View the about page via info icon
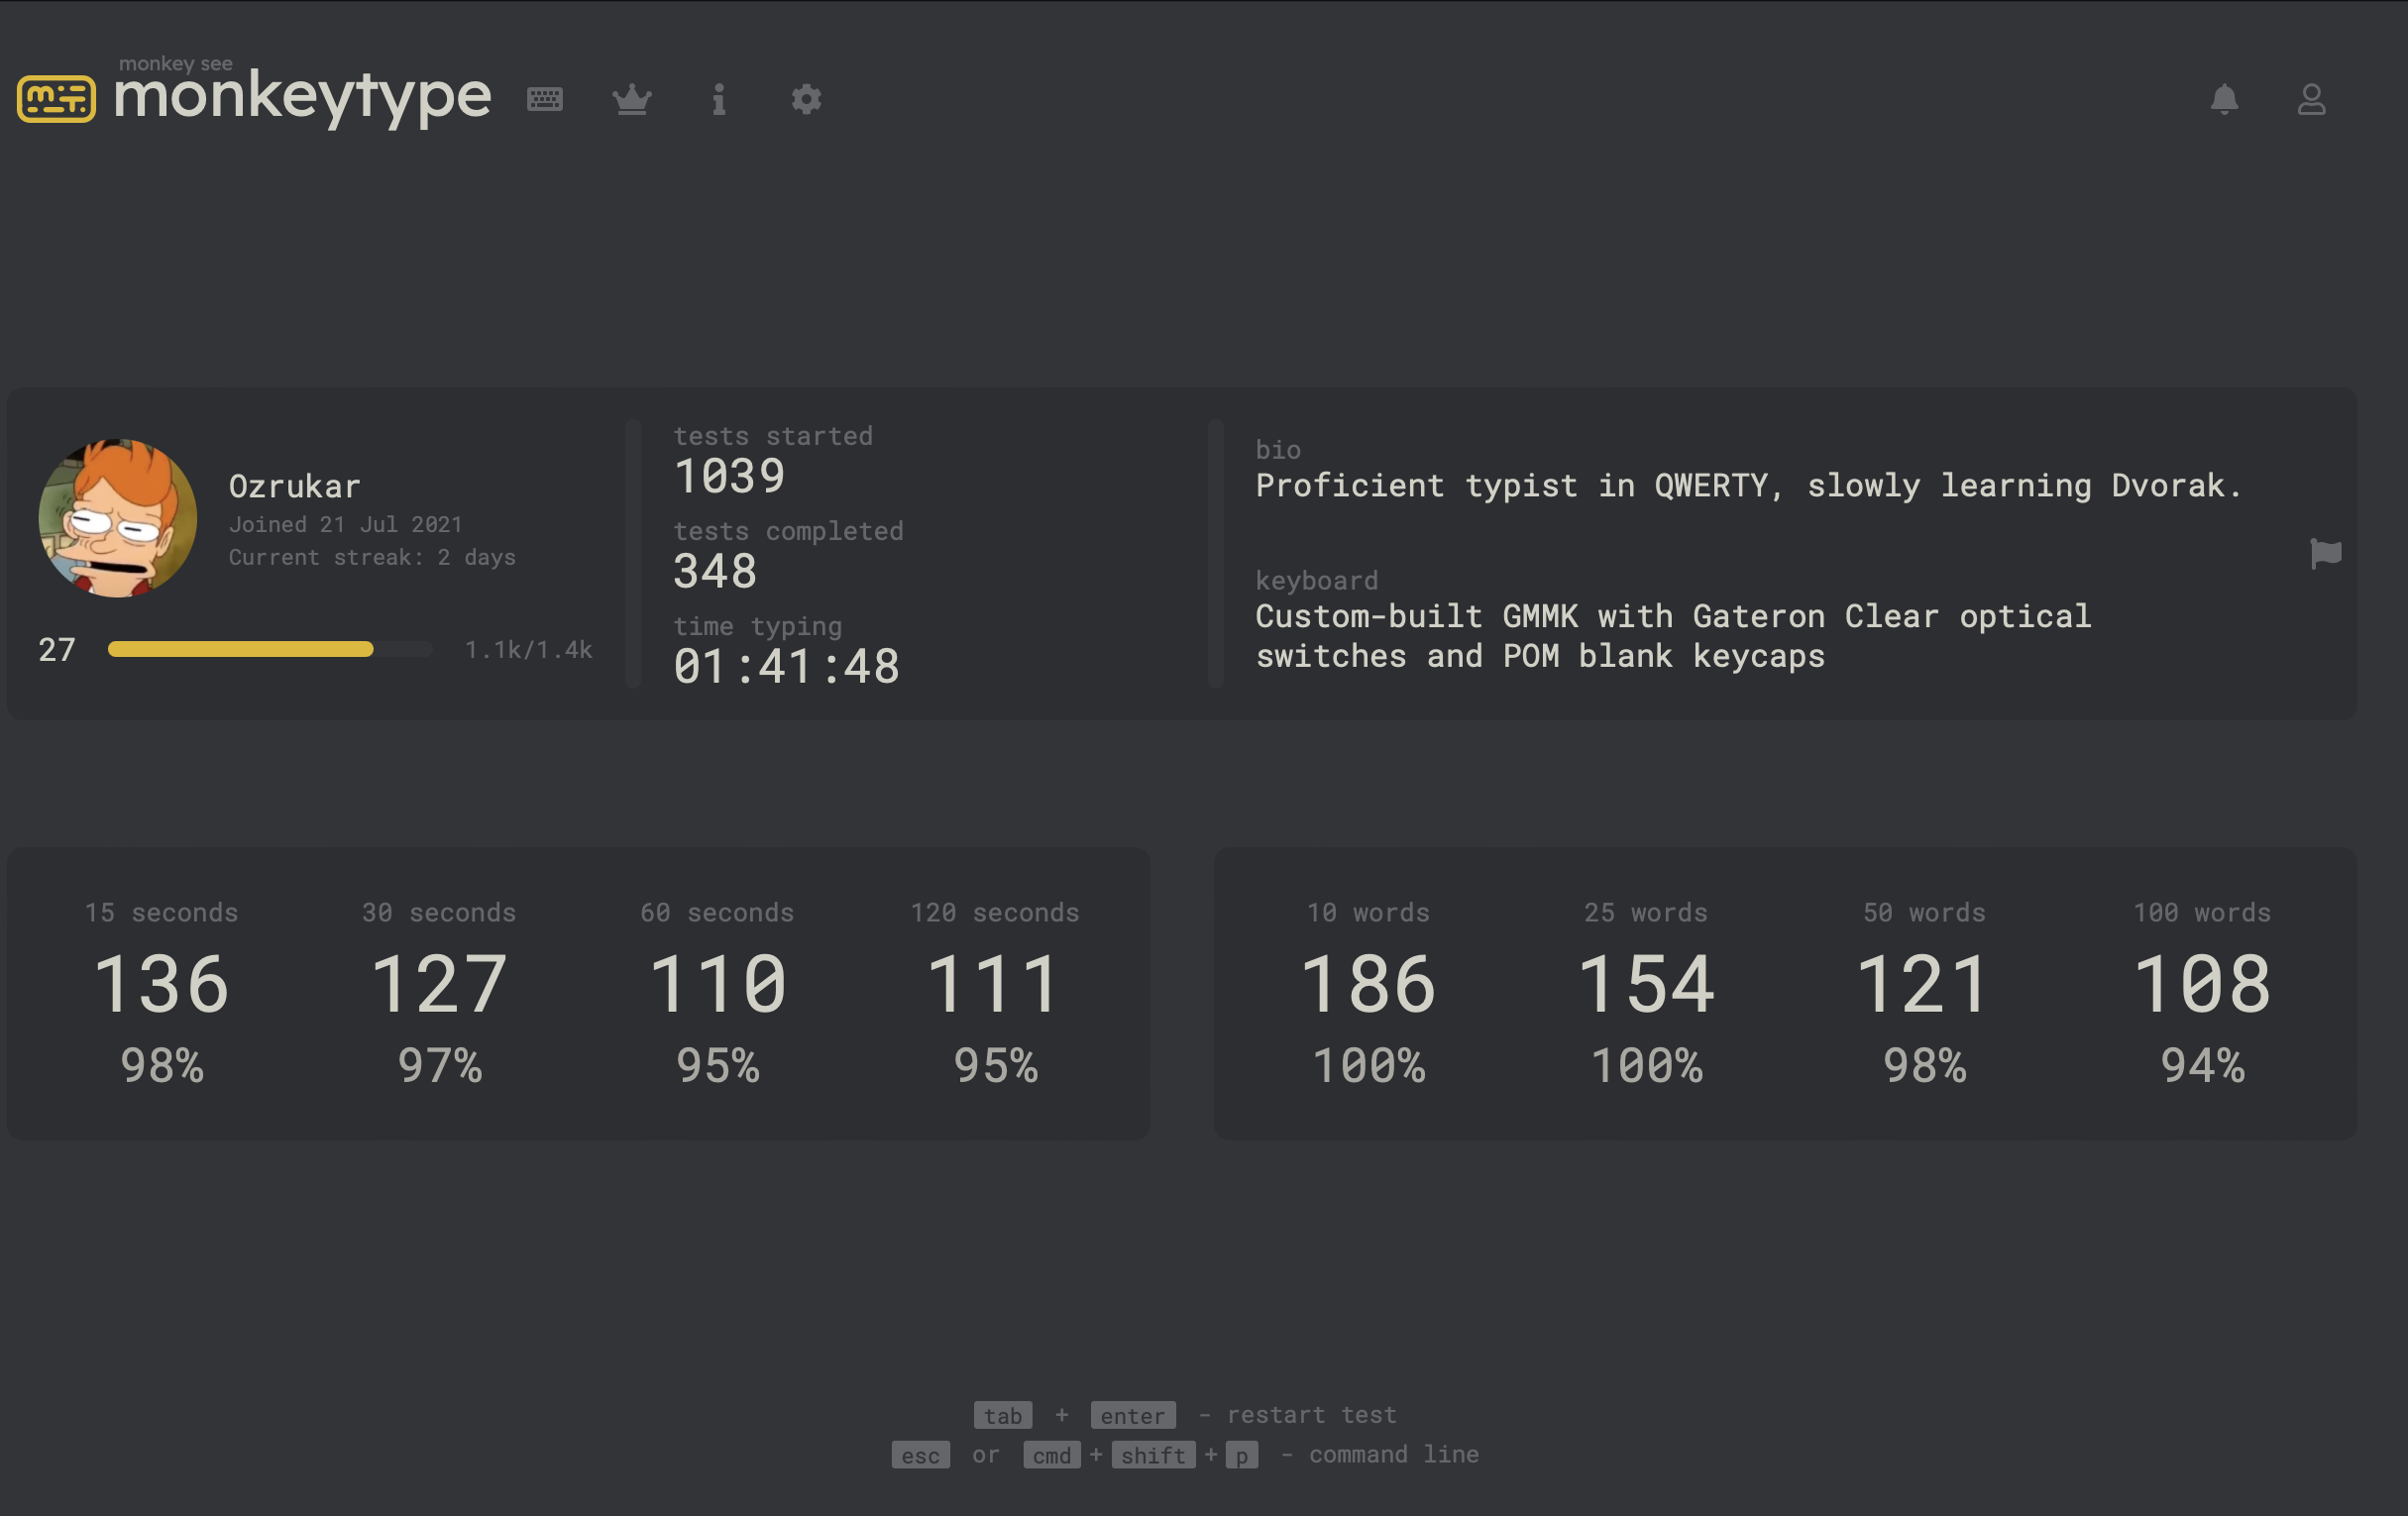The width and height of the screenshot is (2408, 1516). click(718, 99)
